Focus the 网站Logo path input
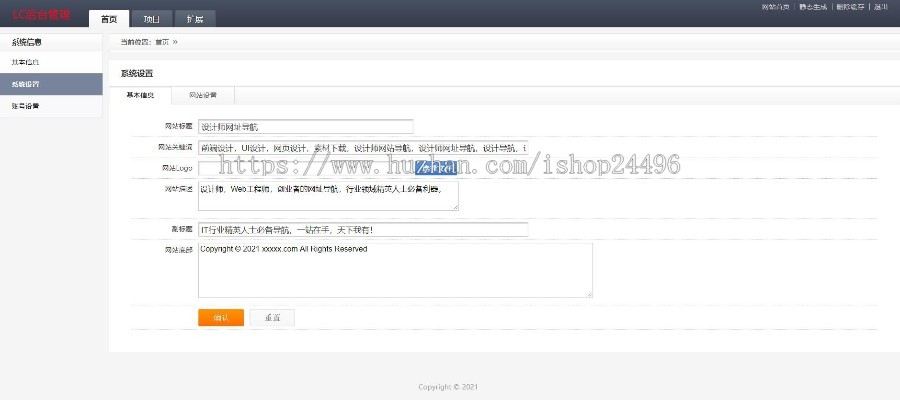This screenshot has height=400, width=900. tap(306, 168)
